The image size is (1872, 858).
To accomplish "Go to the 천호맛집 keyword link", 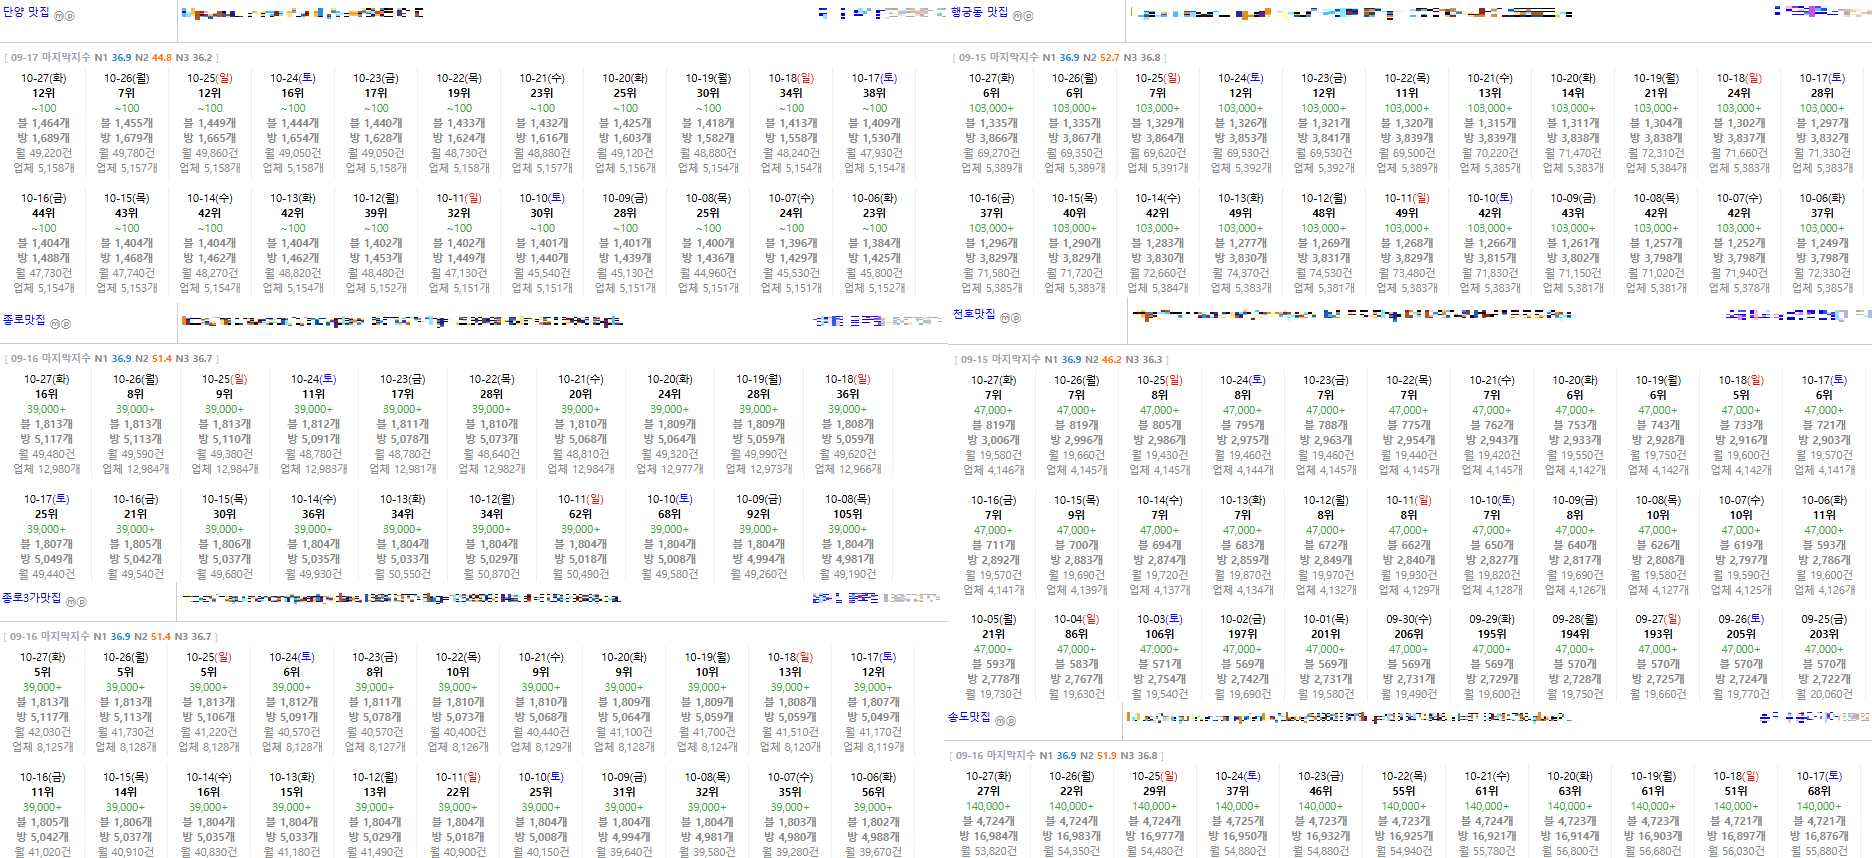I will (974, 314).
